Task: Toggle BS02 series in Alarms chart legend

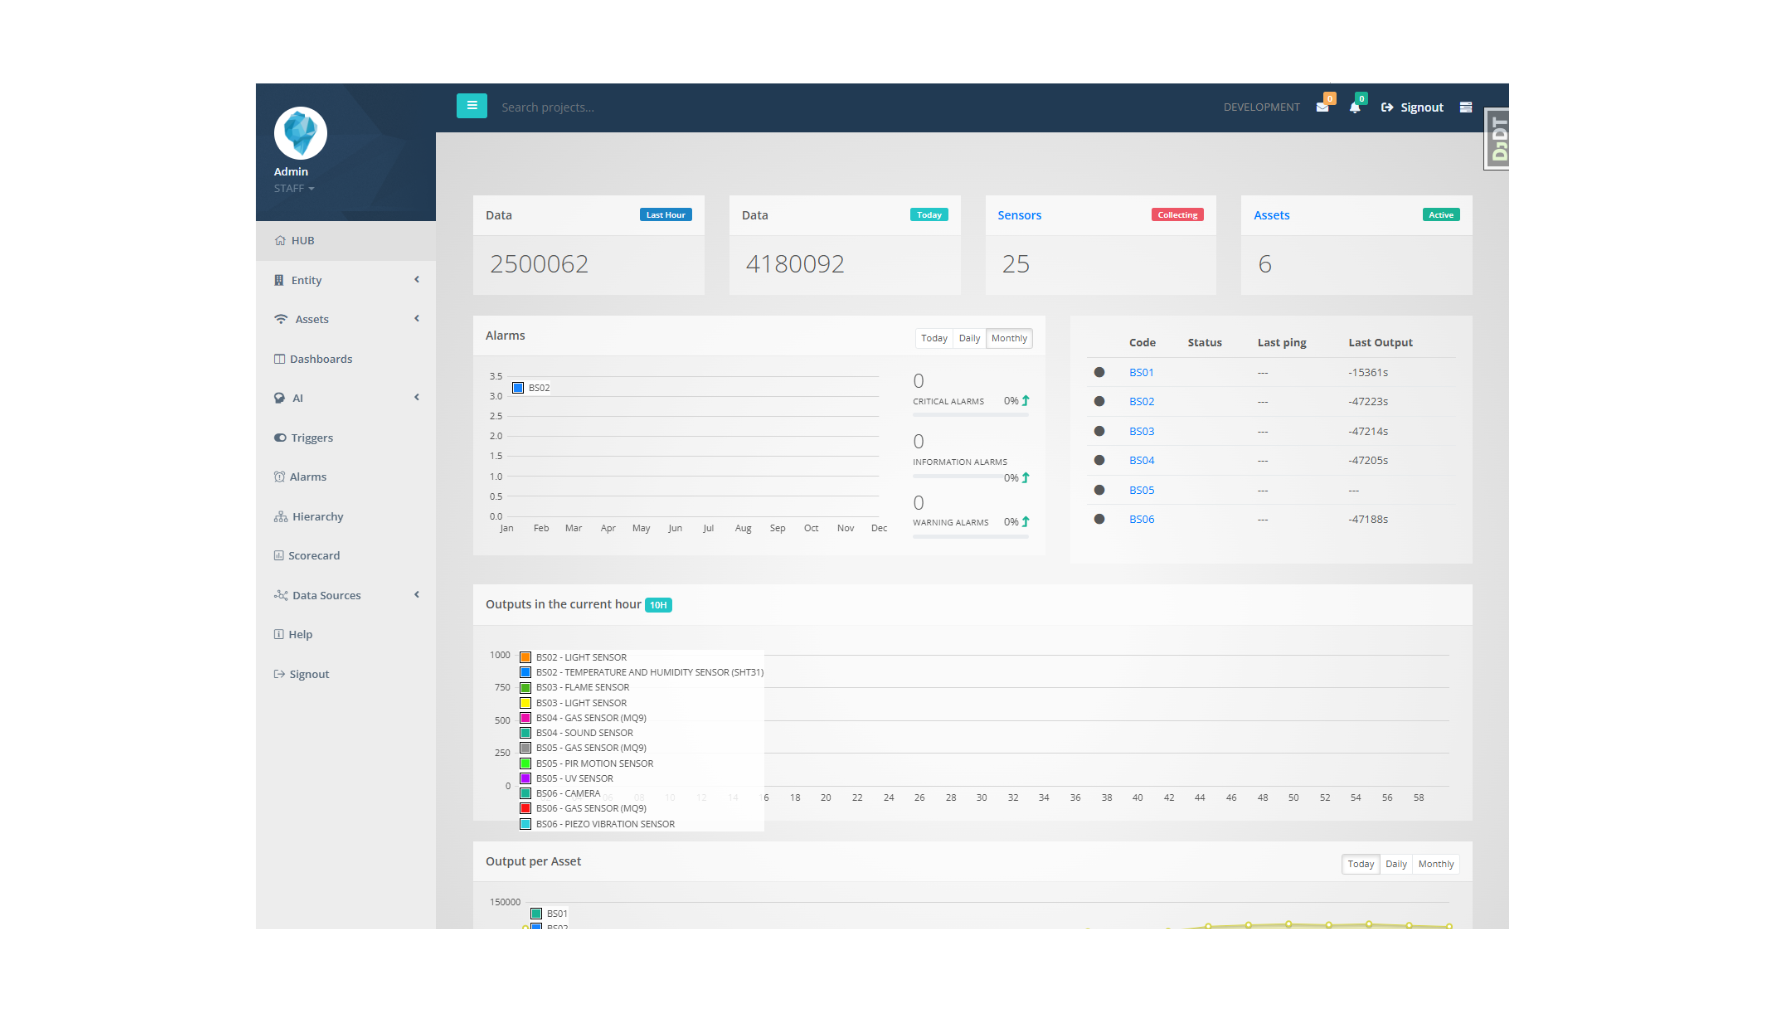Action: point(530,388)
